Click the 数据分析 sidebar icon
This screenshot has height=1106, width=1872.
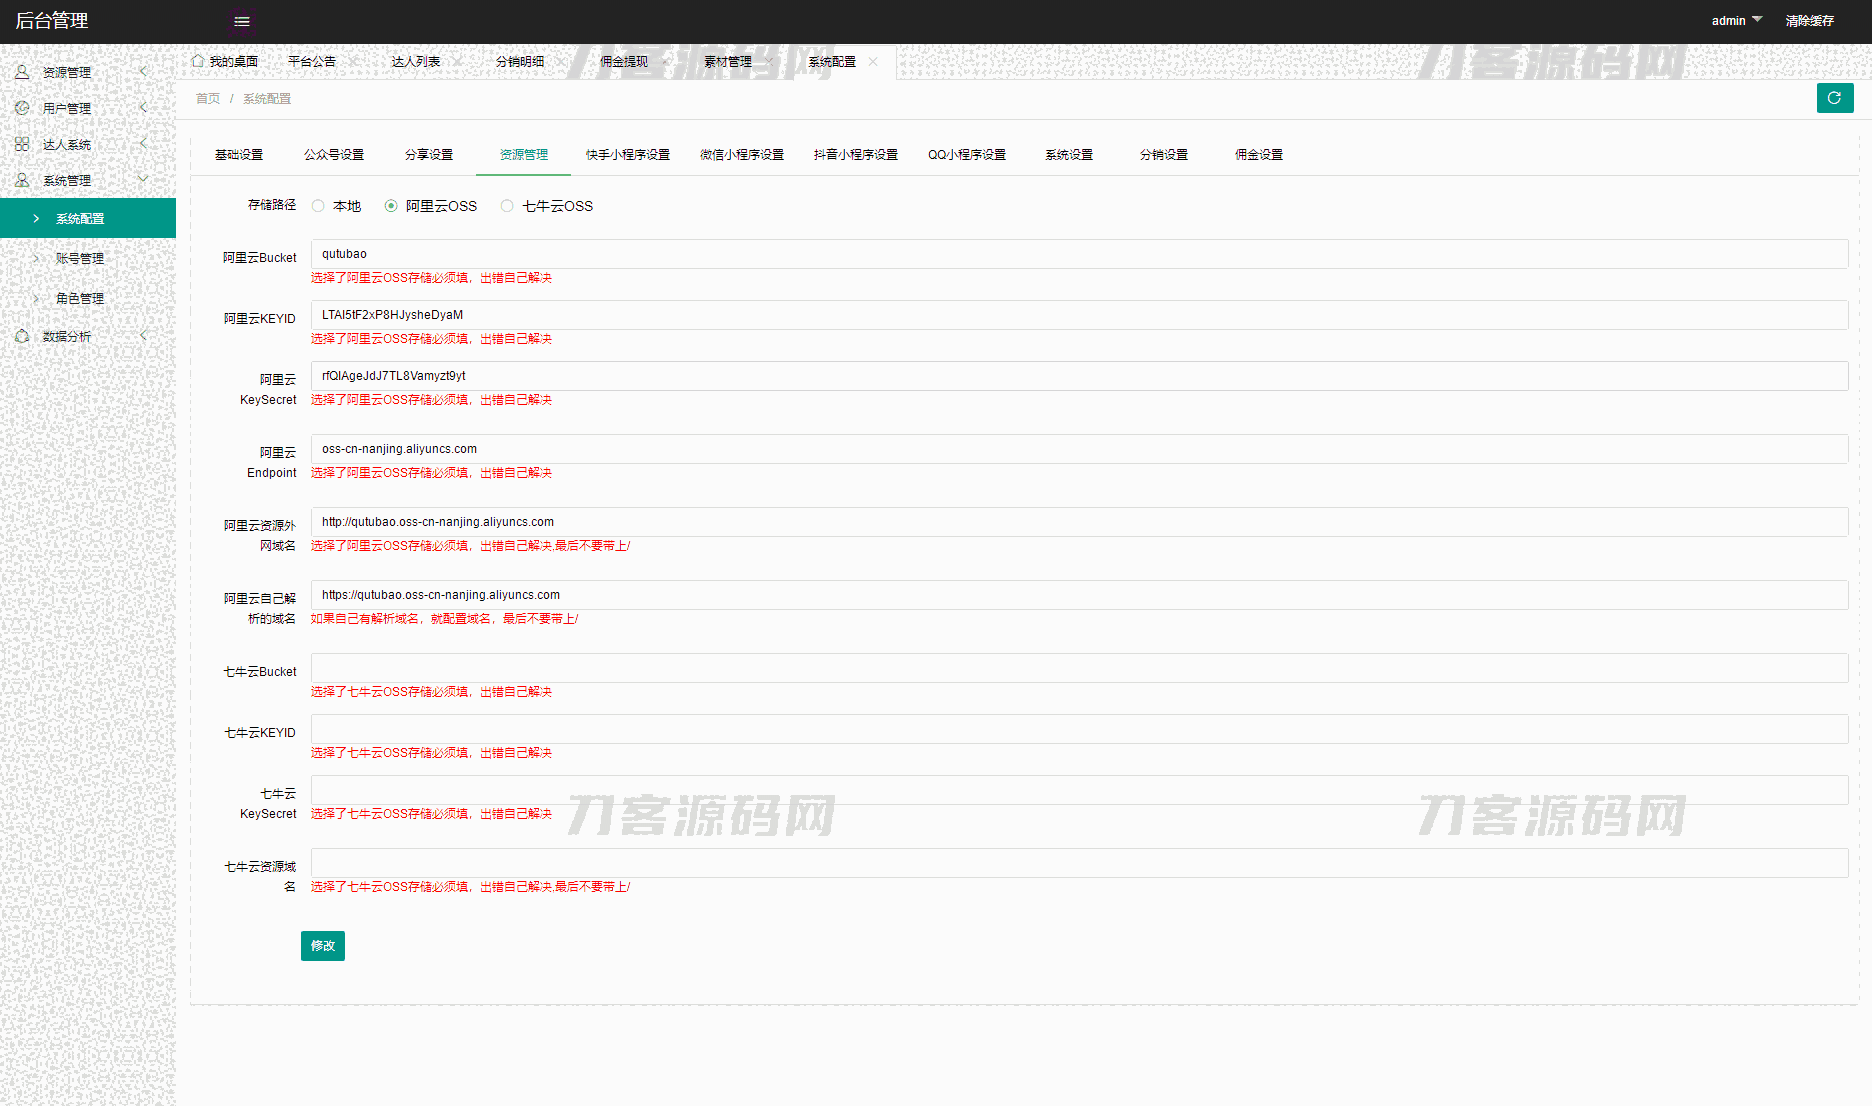[22, 336]
